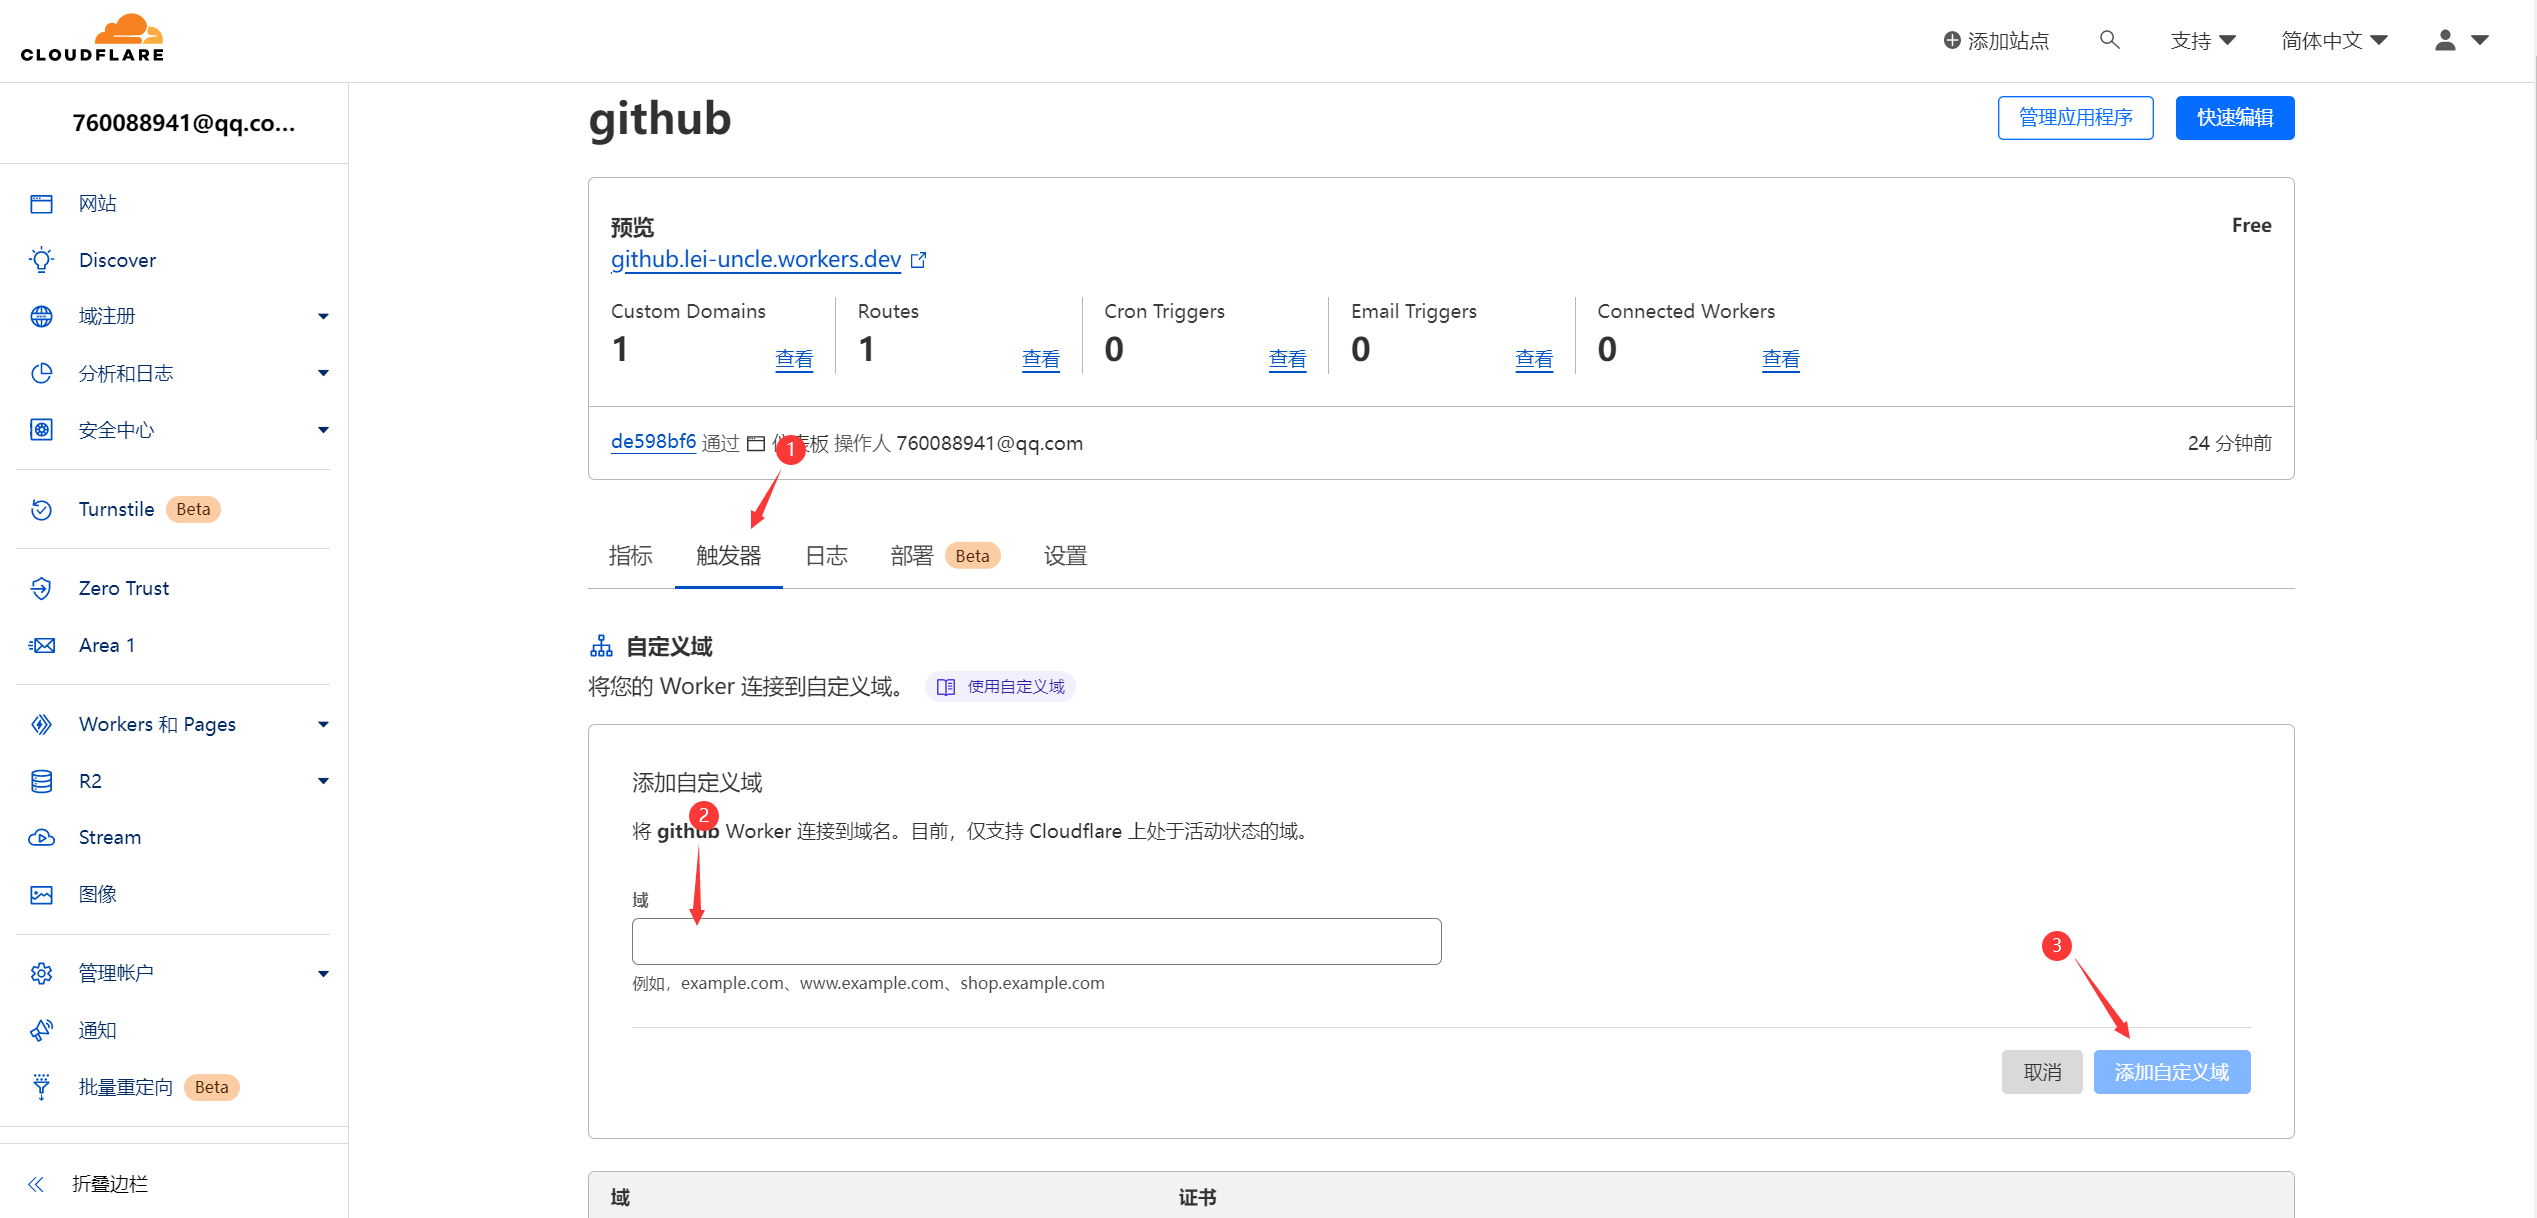
Task: Click the 图像 picture icon
Action: pyautogui.click(x=41, y=895)
